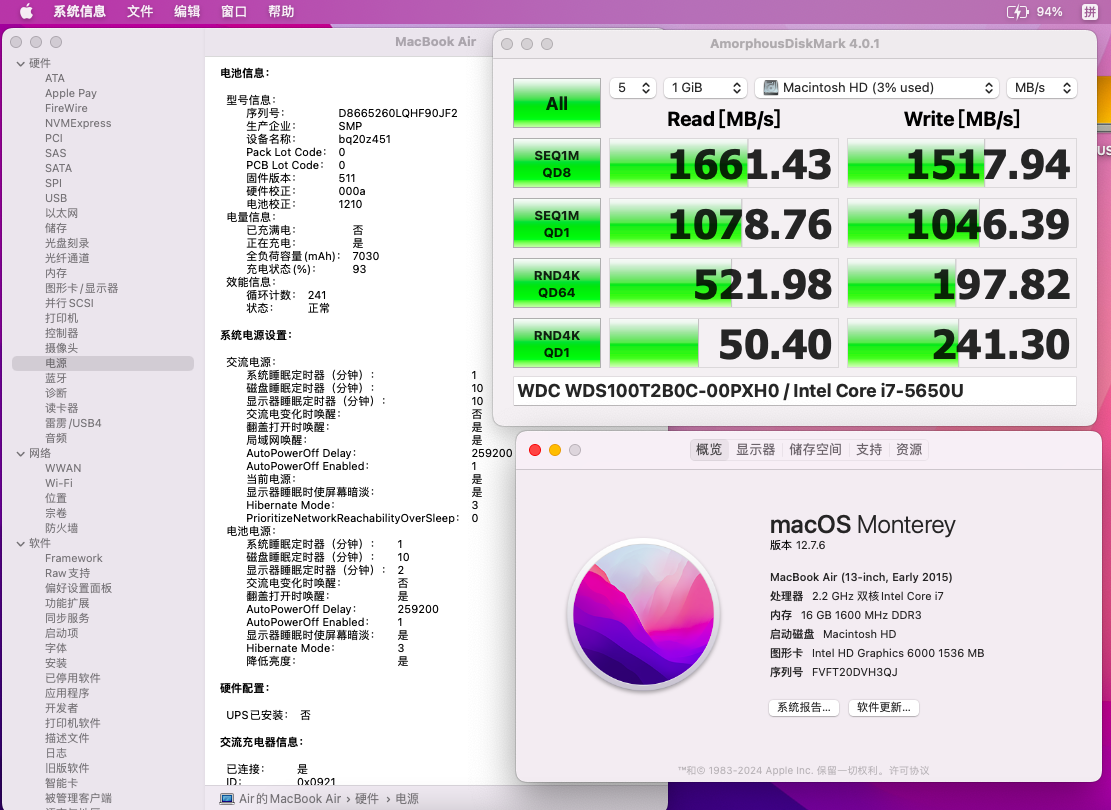
Task: Open the 帮助 menu
Action: pyautogui.click(x=281, y=11)
